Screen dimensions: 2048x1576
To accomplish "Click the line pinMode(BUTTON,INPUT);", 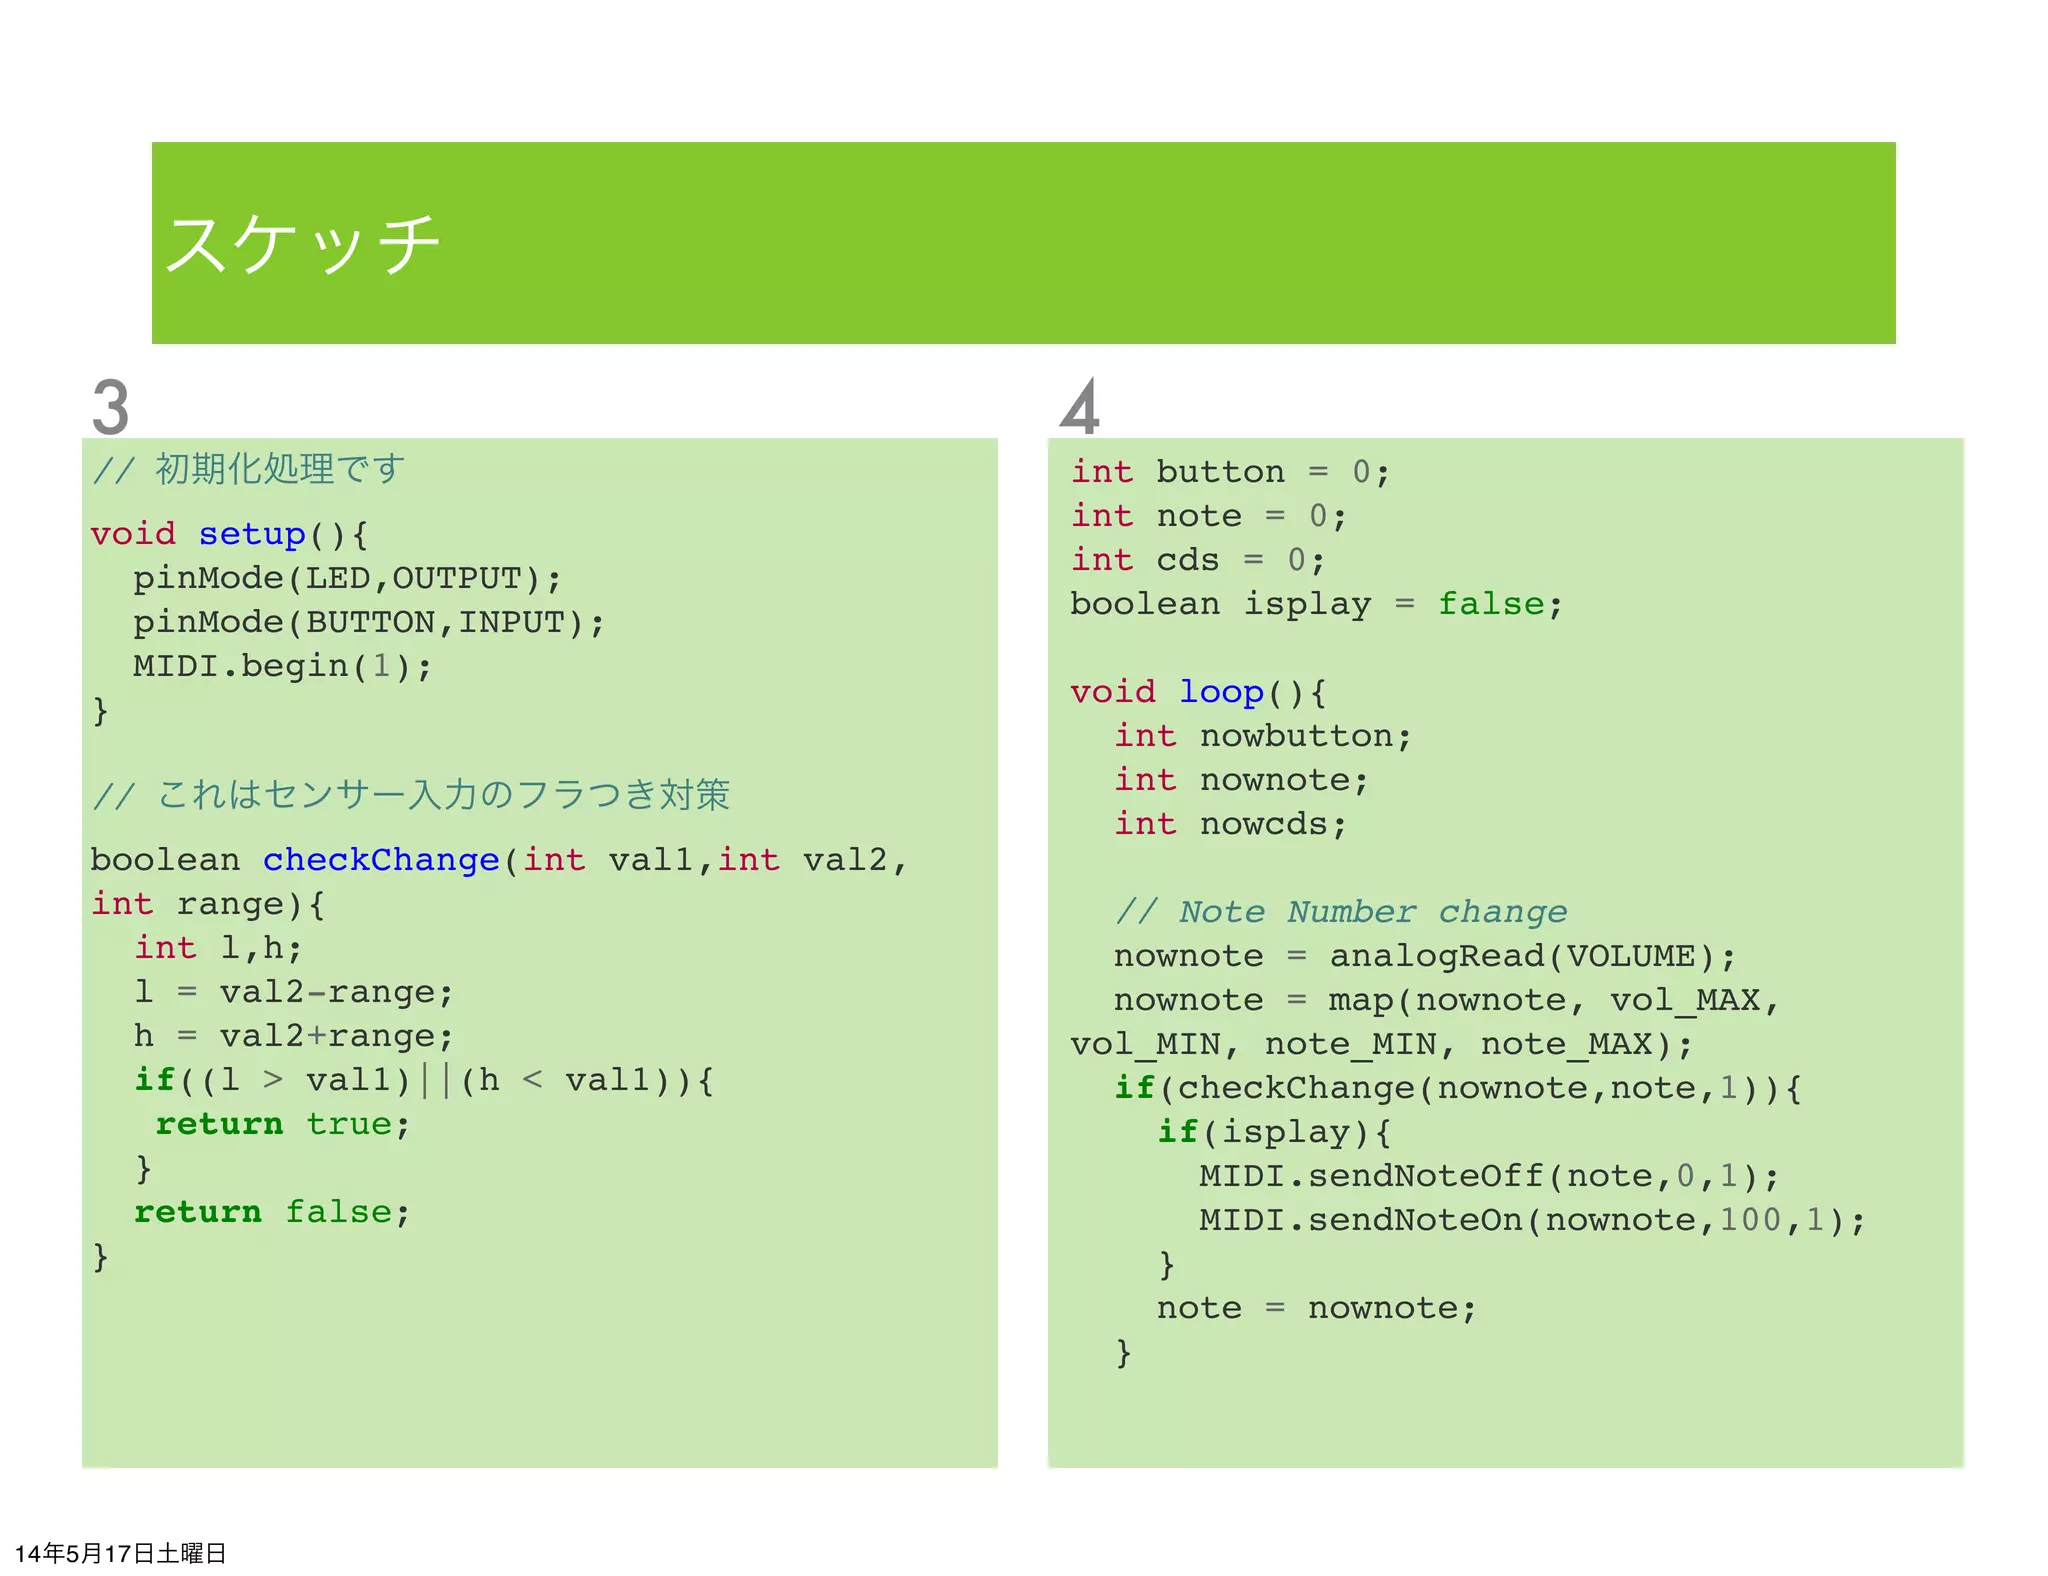I will point(369,623).
